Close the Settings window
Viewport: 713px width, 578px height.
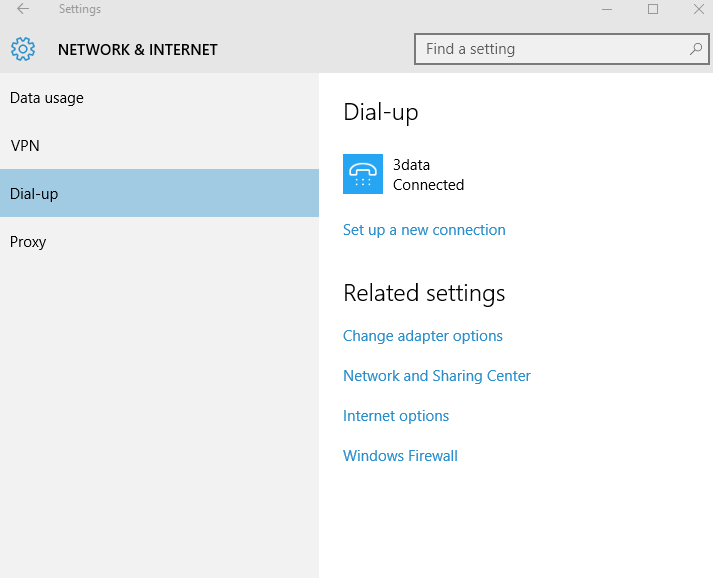tap(699, 9)
